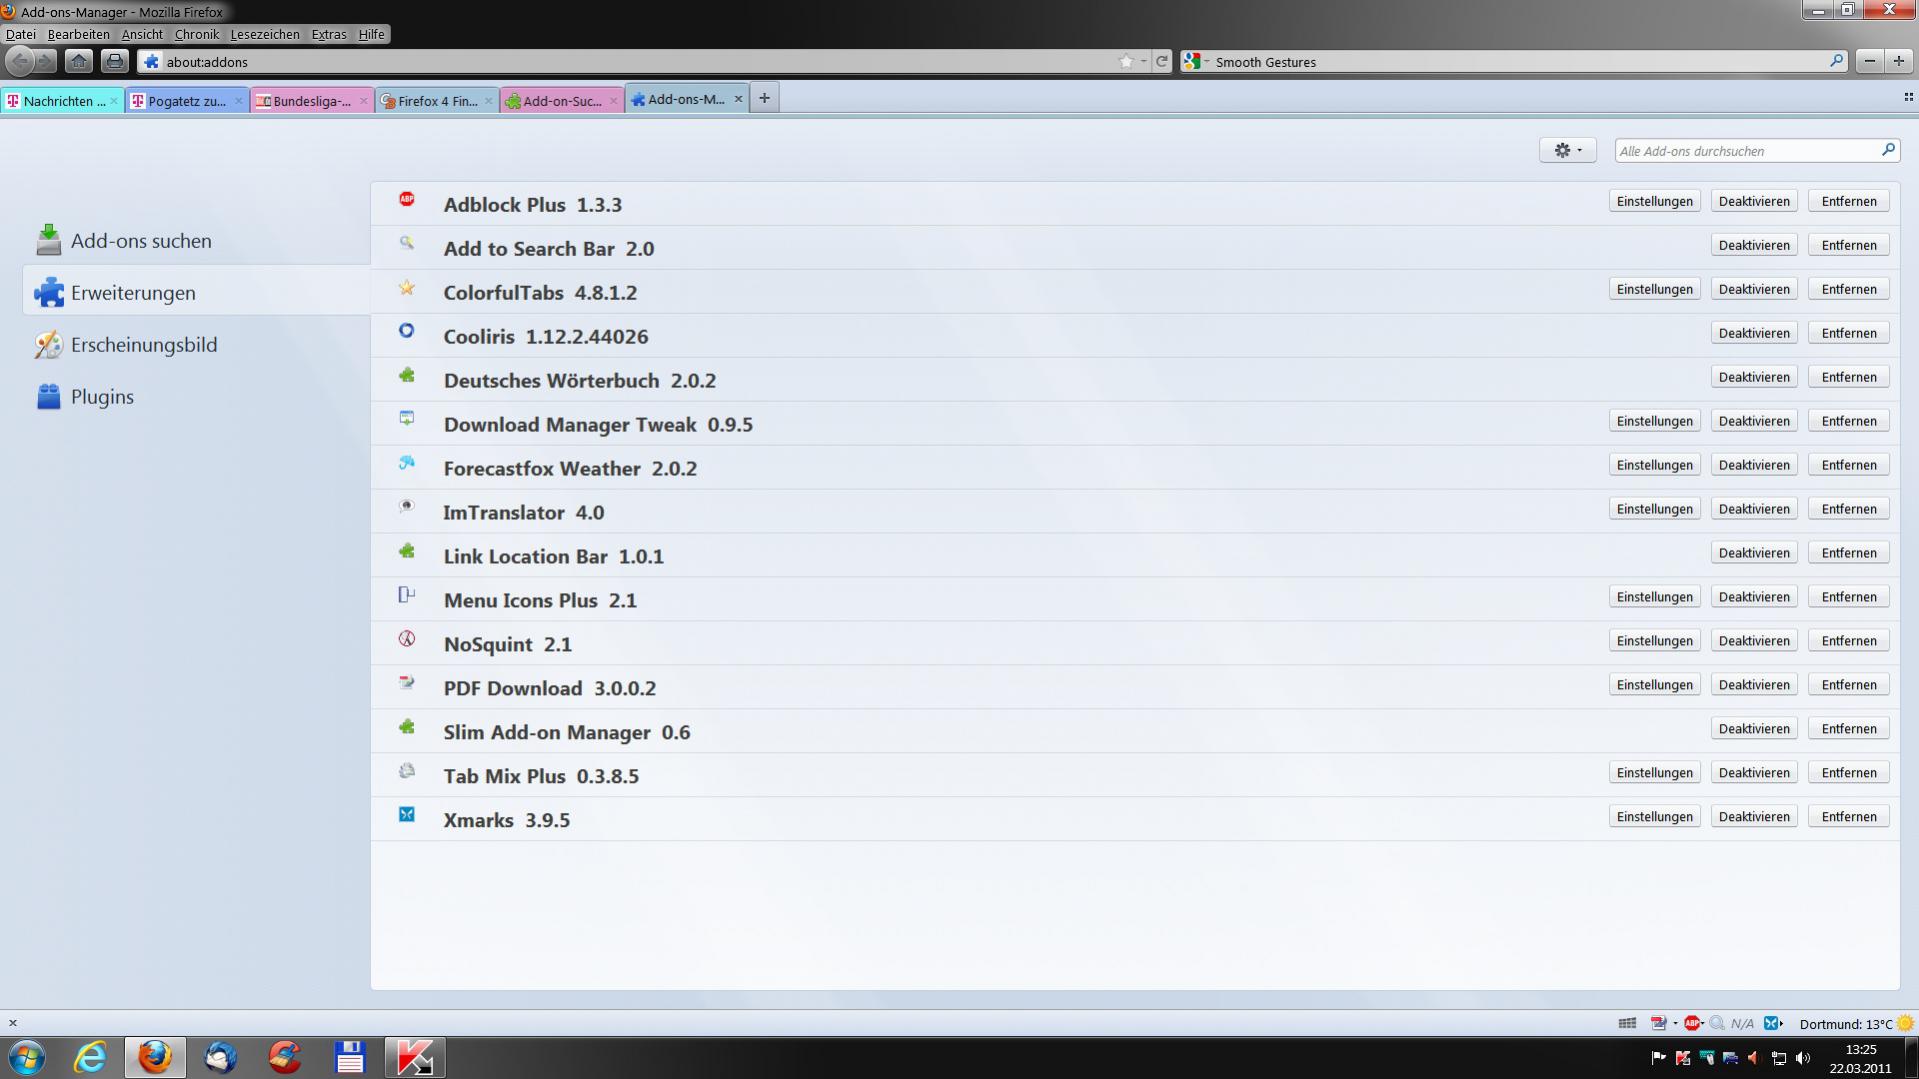The height and width of the screenshot is (1079, 1919).
Task: Close the add-on bar with the x
Action: pos(13,1023)
